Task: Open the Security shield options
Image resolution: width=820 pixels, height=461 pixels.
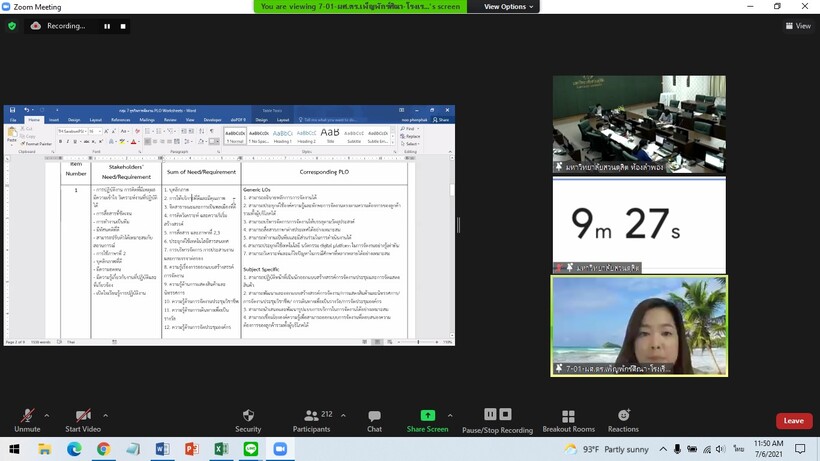Action: 248,420
